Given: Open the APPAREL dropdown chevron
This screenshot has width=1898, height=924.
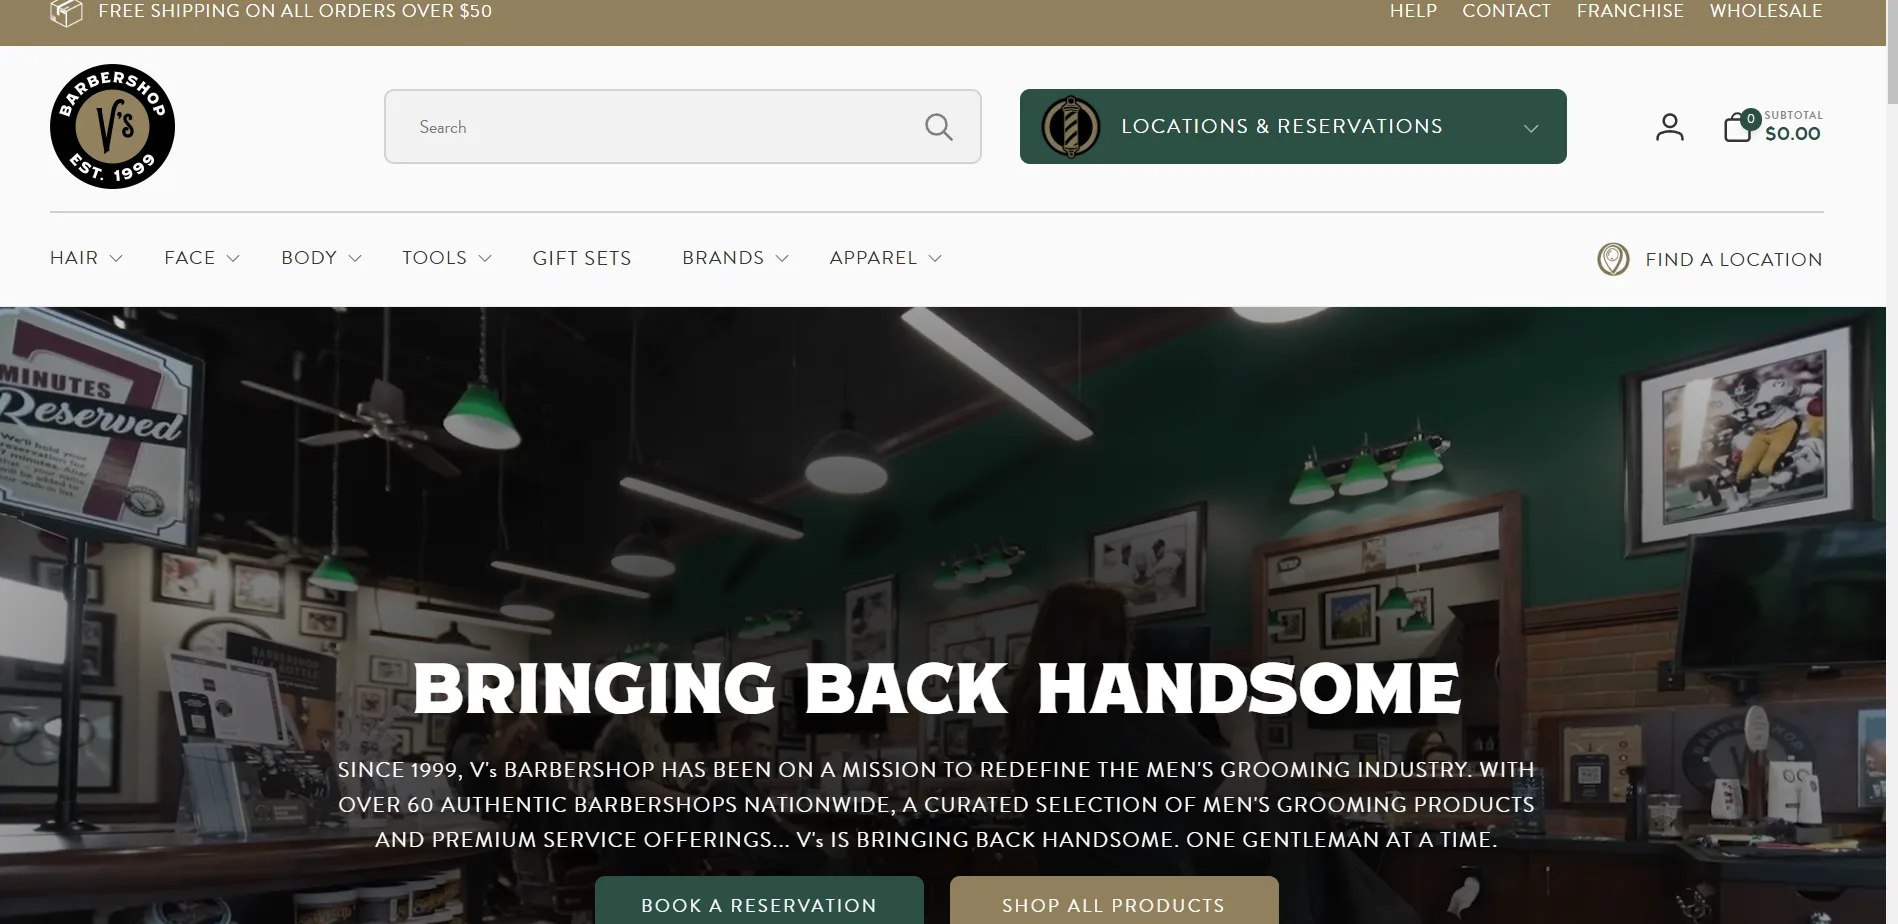Looking at the screenshot, I should tap(935, 258).
